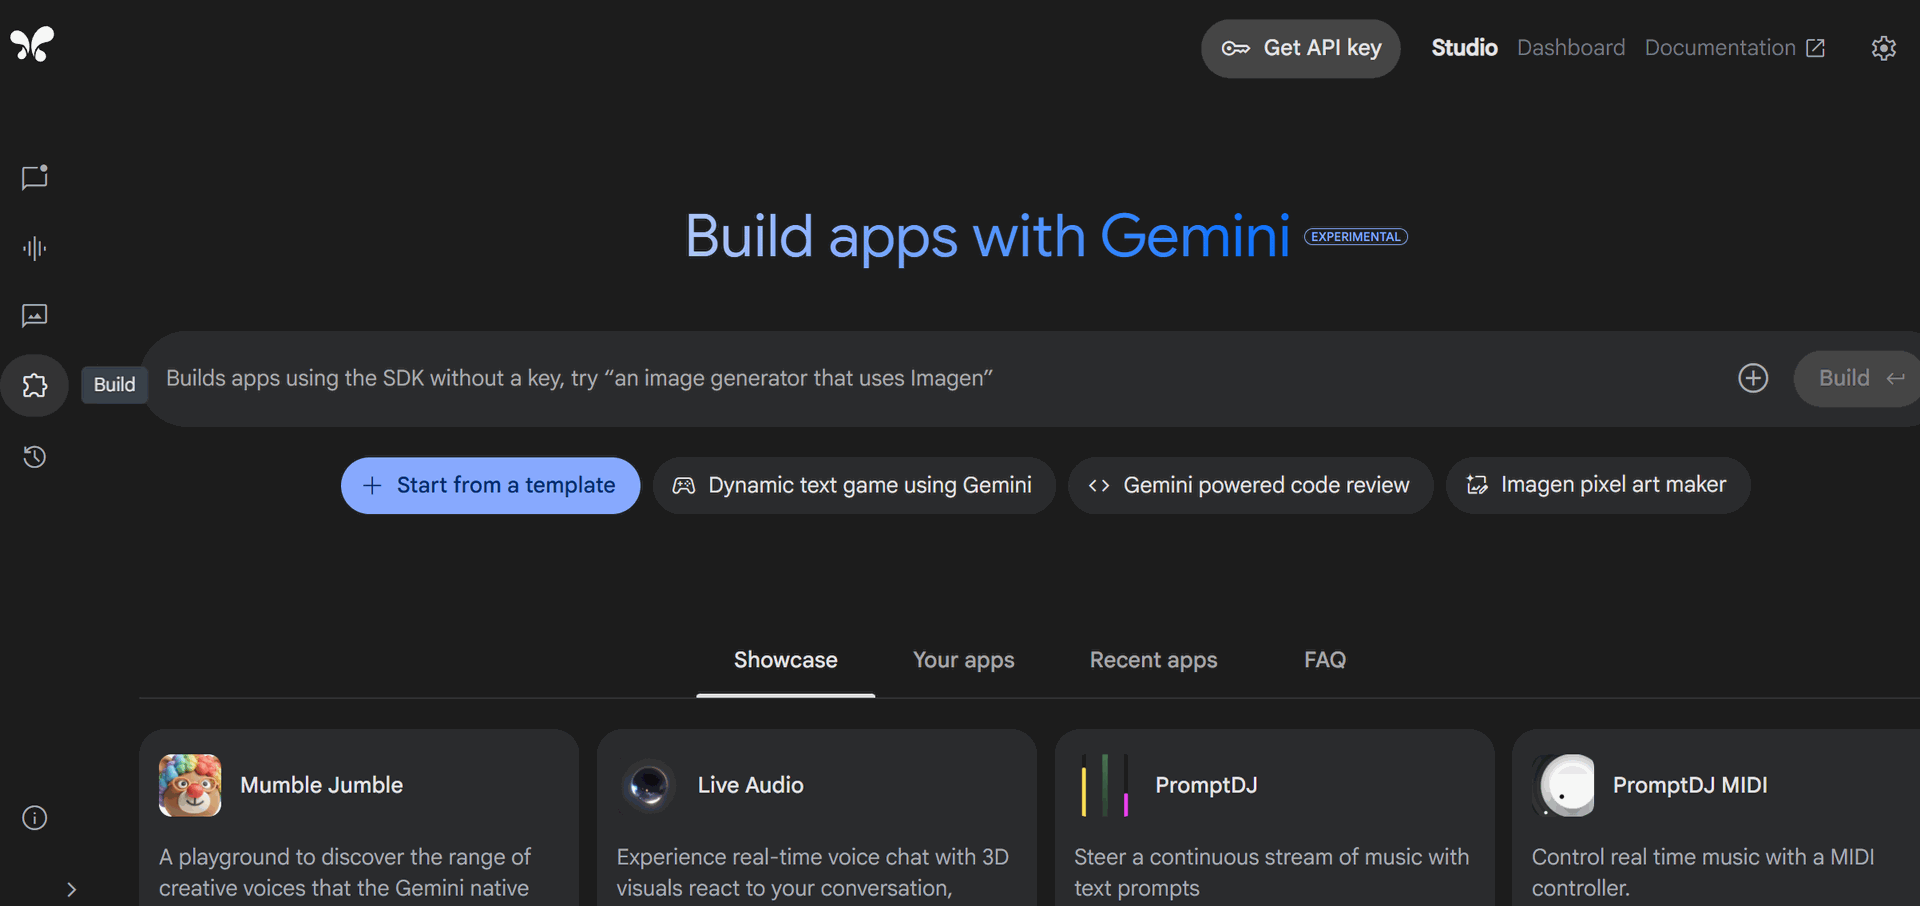The width and height of the screenshot is (1920, 906).
Task: Click the "Steer a continuous stream" description
Action: (1271, 872)
